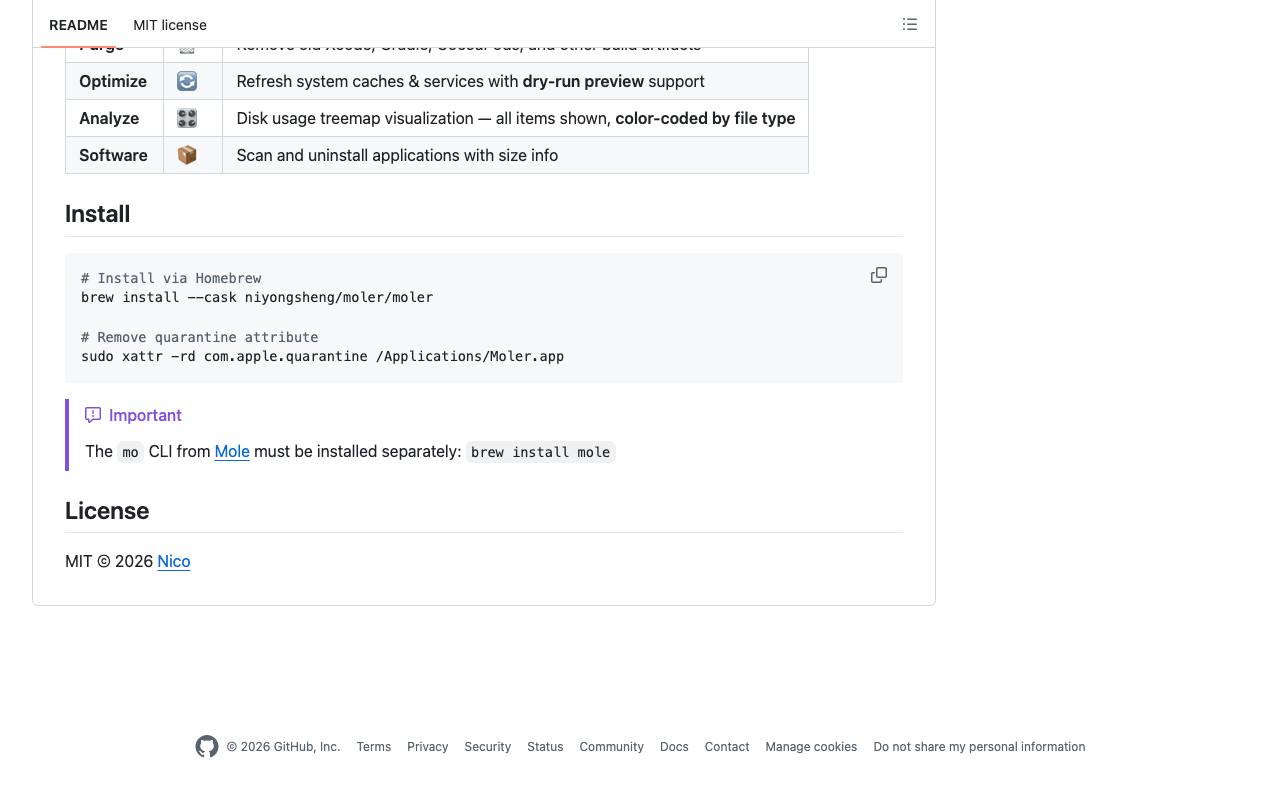Switch to the README tab
Screen dimensions: 1280x800
pos(78,25)
